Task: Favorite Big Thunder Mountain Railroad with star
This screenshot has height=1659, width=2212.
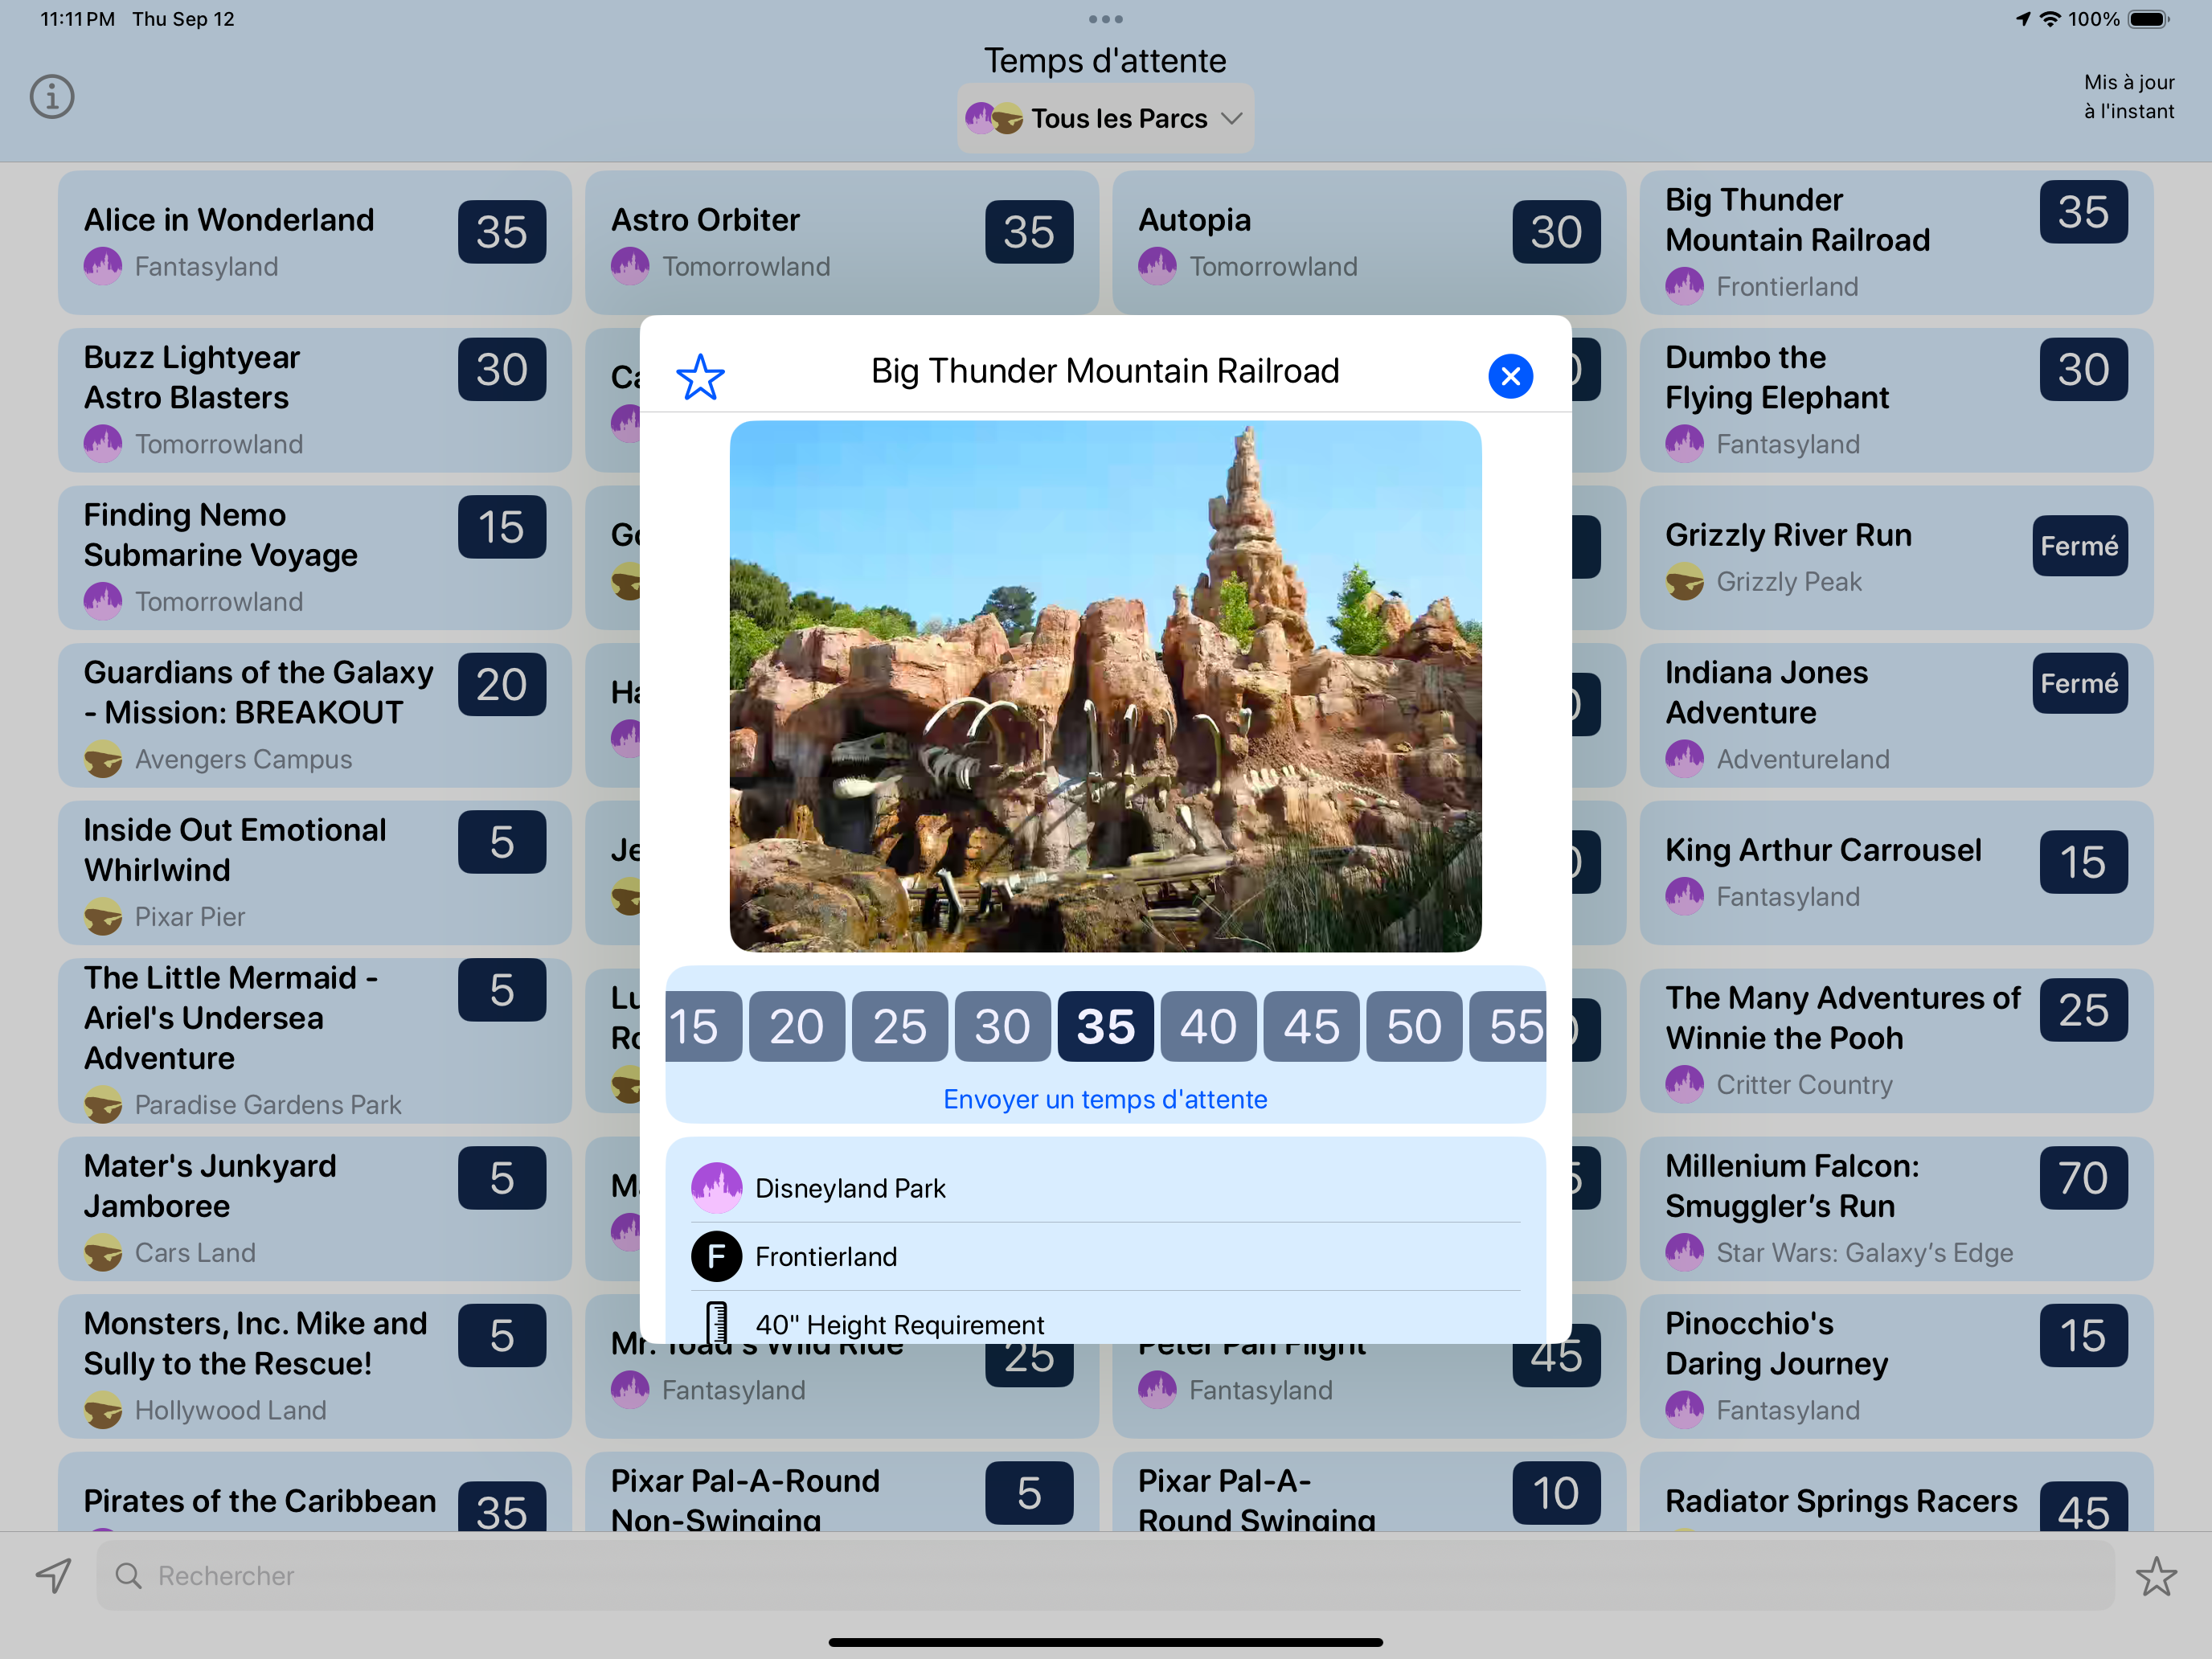Action: 700,377
